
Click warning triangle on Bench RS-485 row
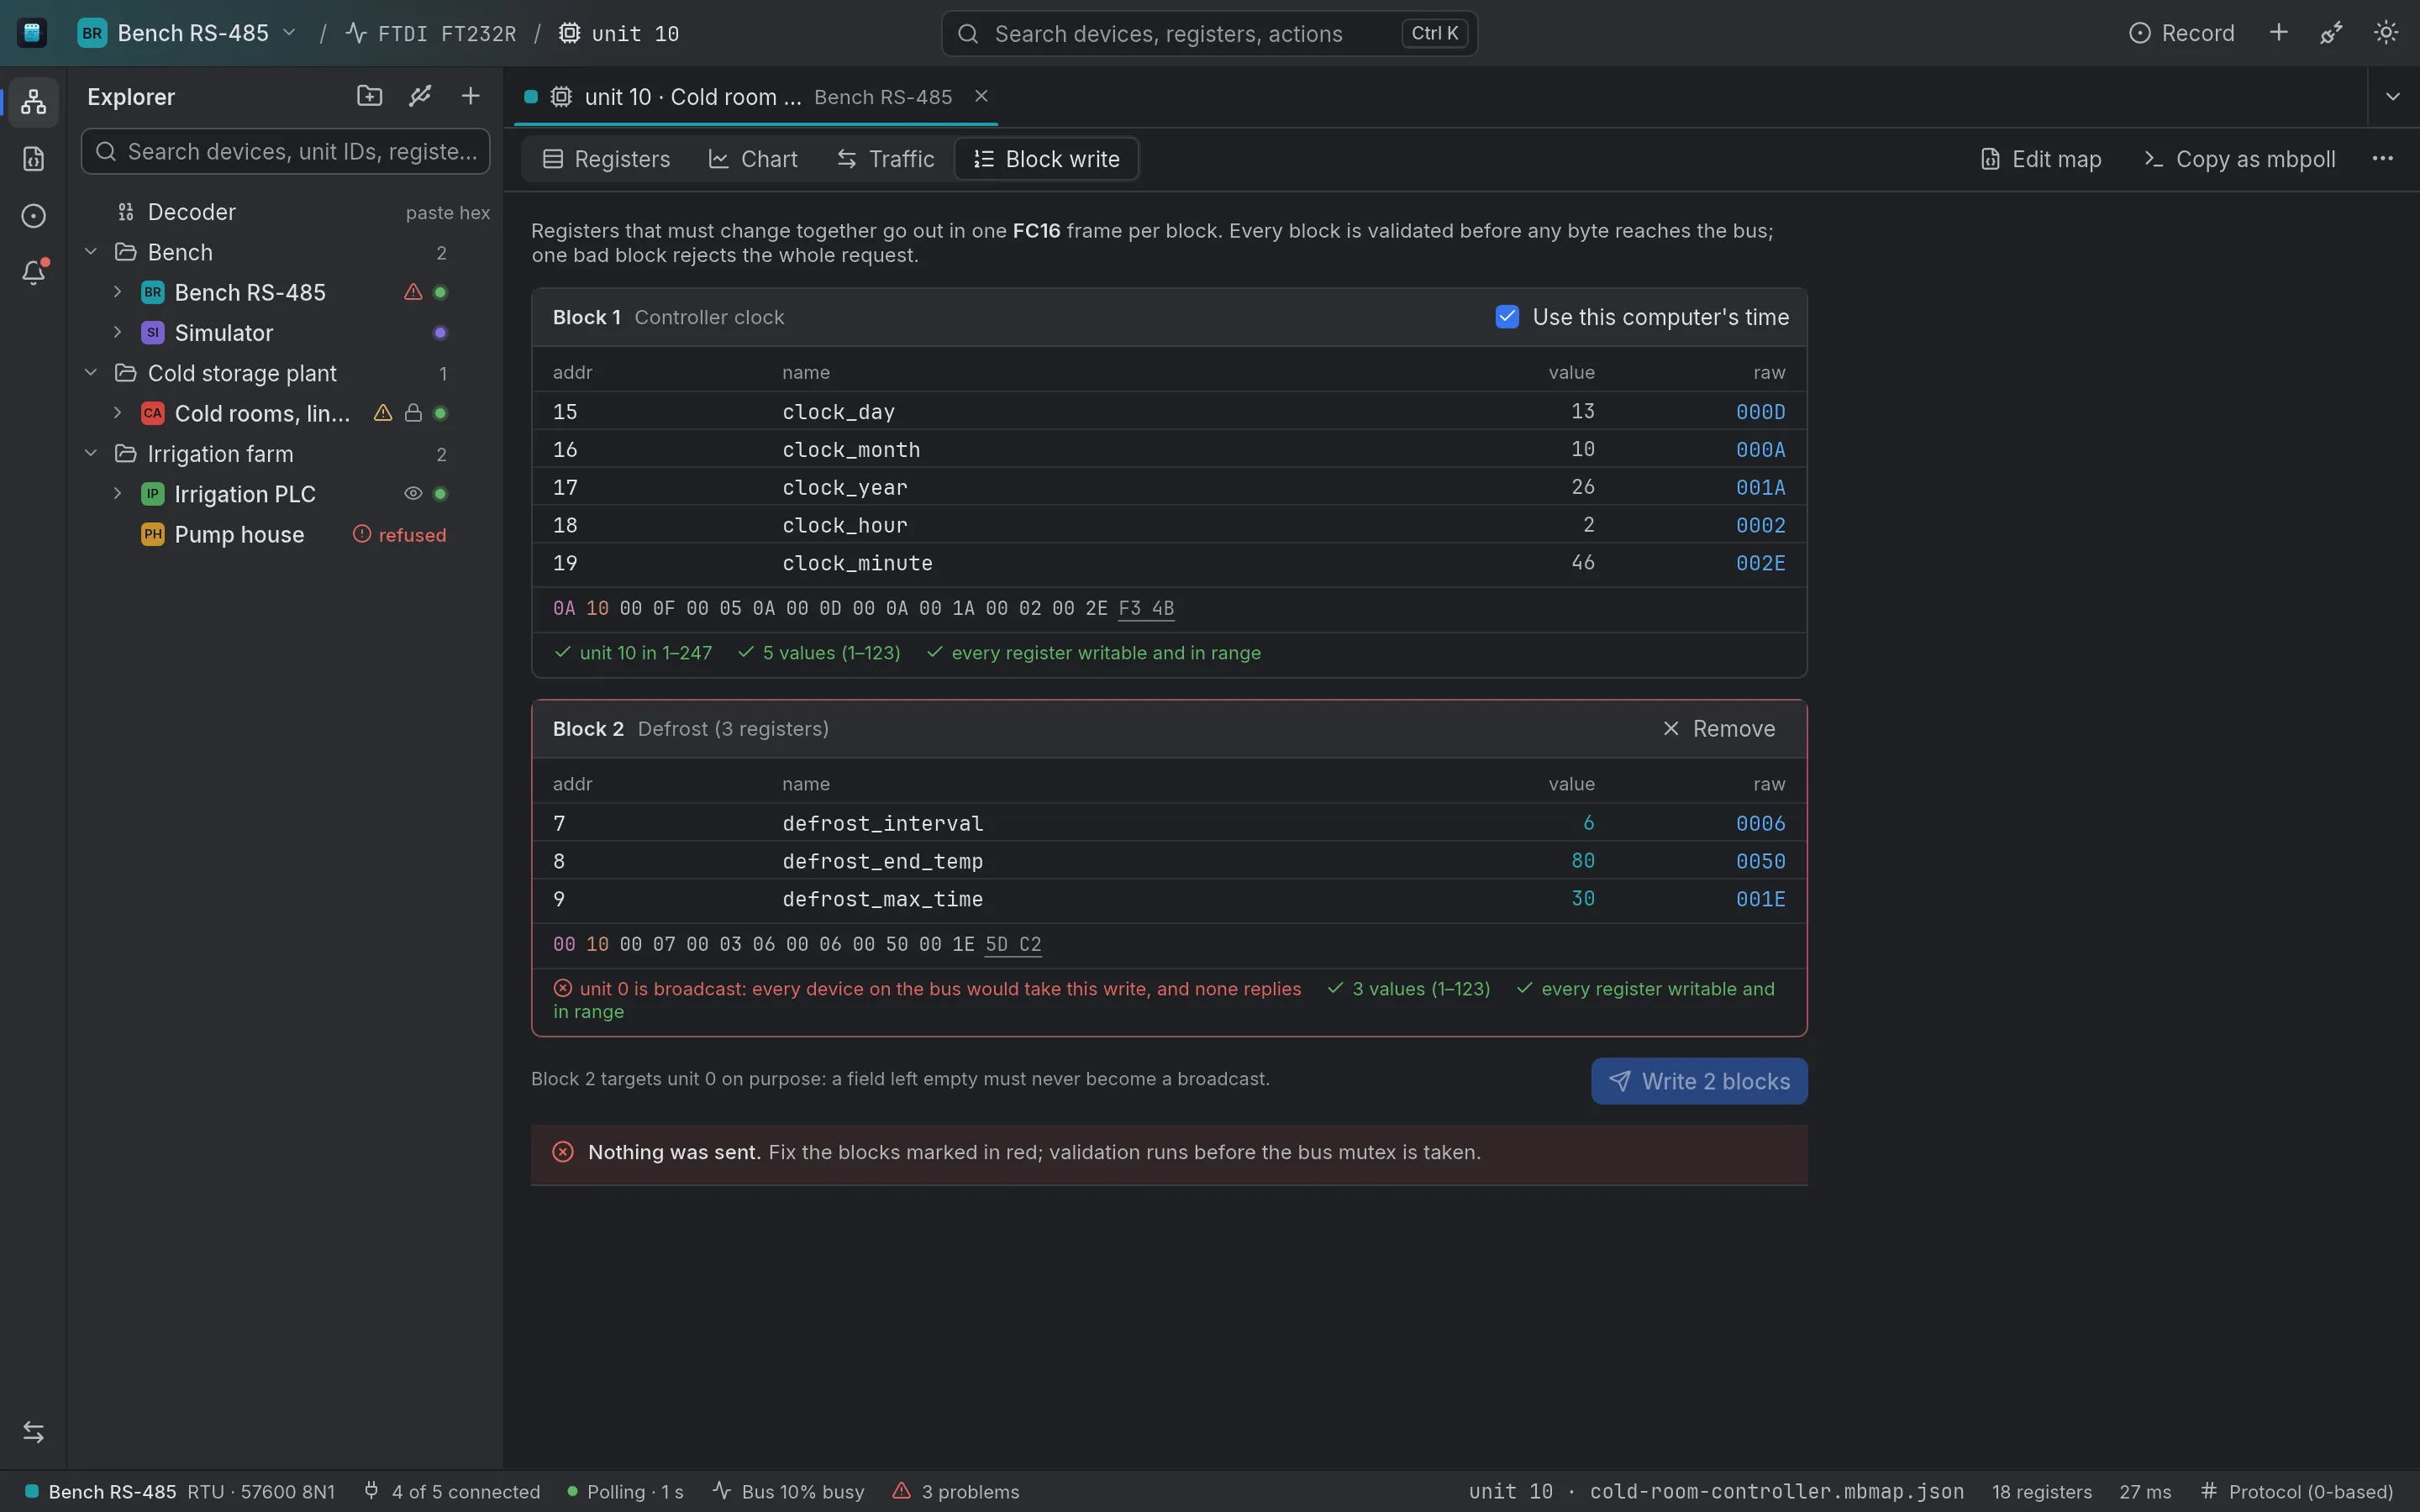click(413, 292)
